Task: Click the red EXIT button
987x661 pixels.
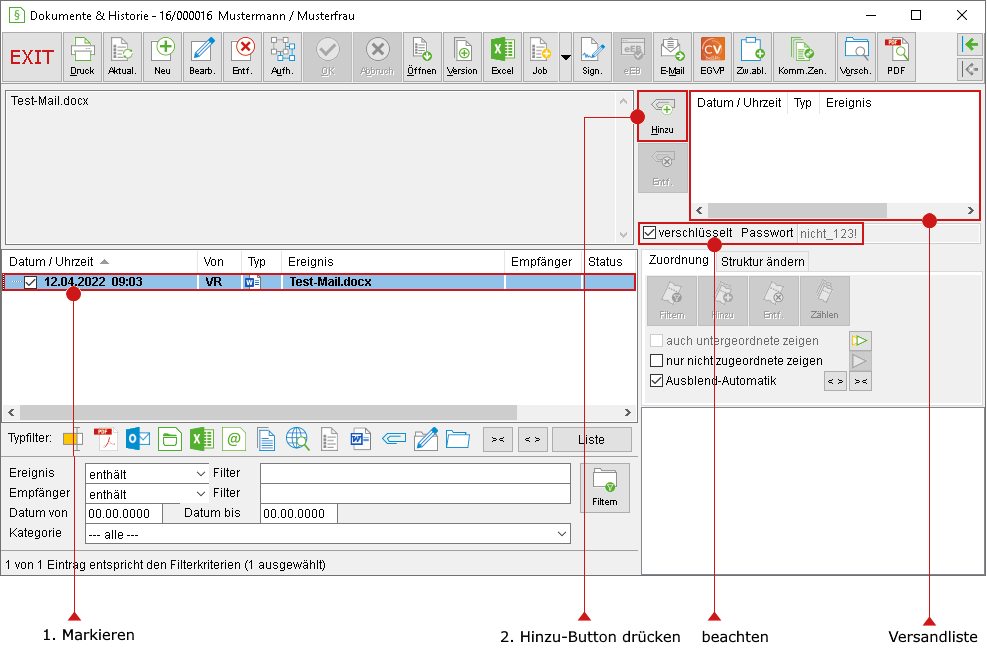Action: coord(32,57)
